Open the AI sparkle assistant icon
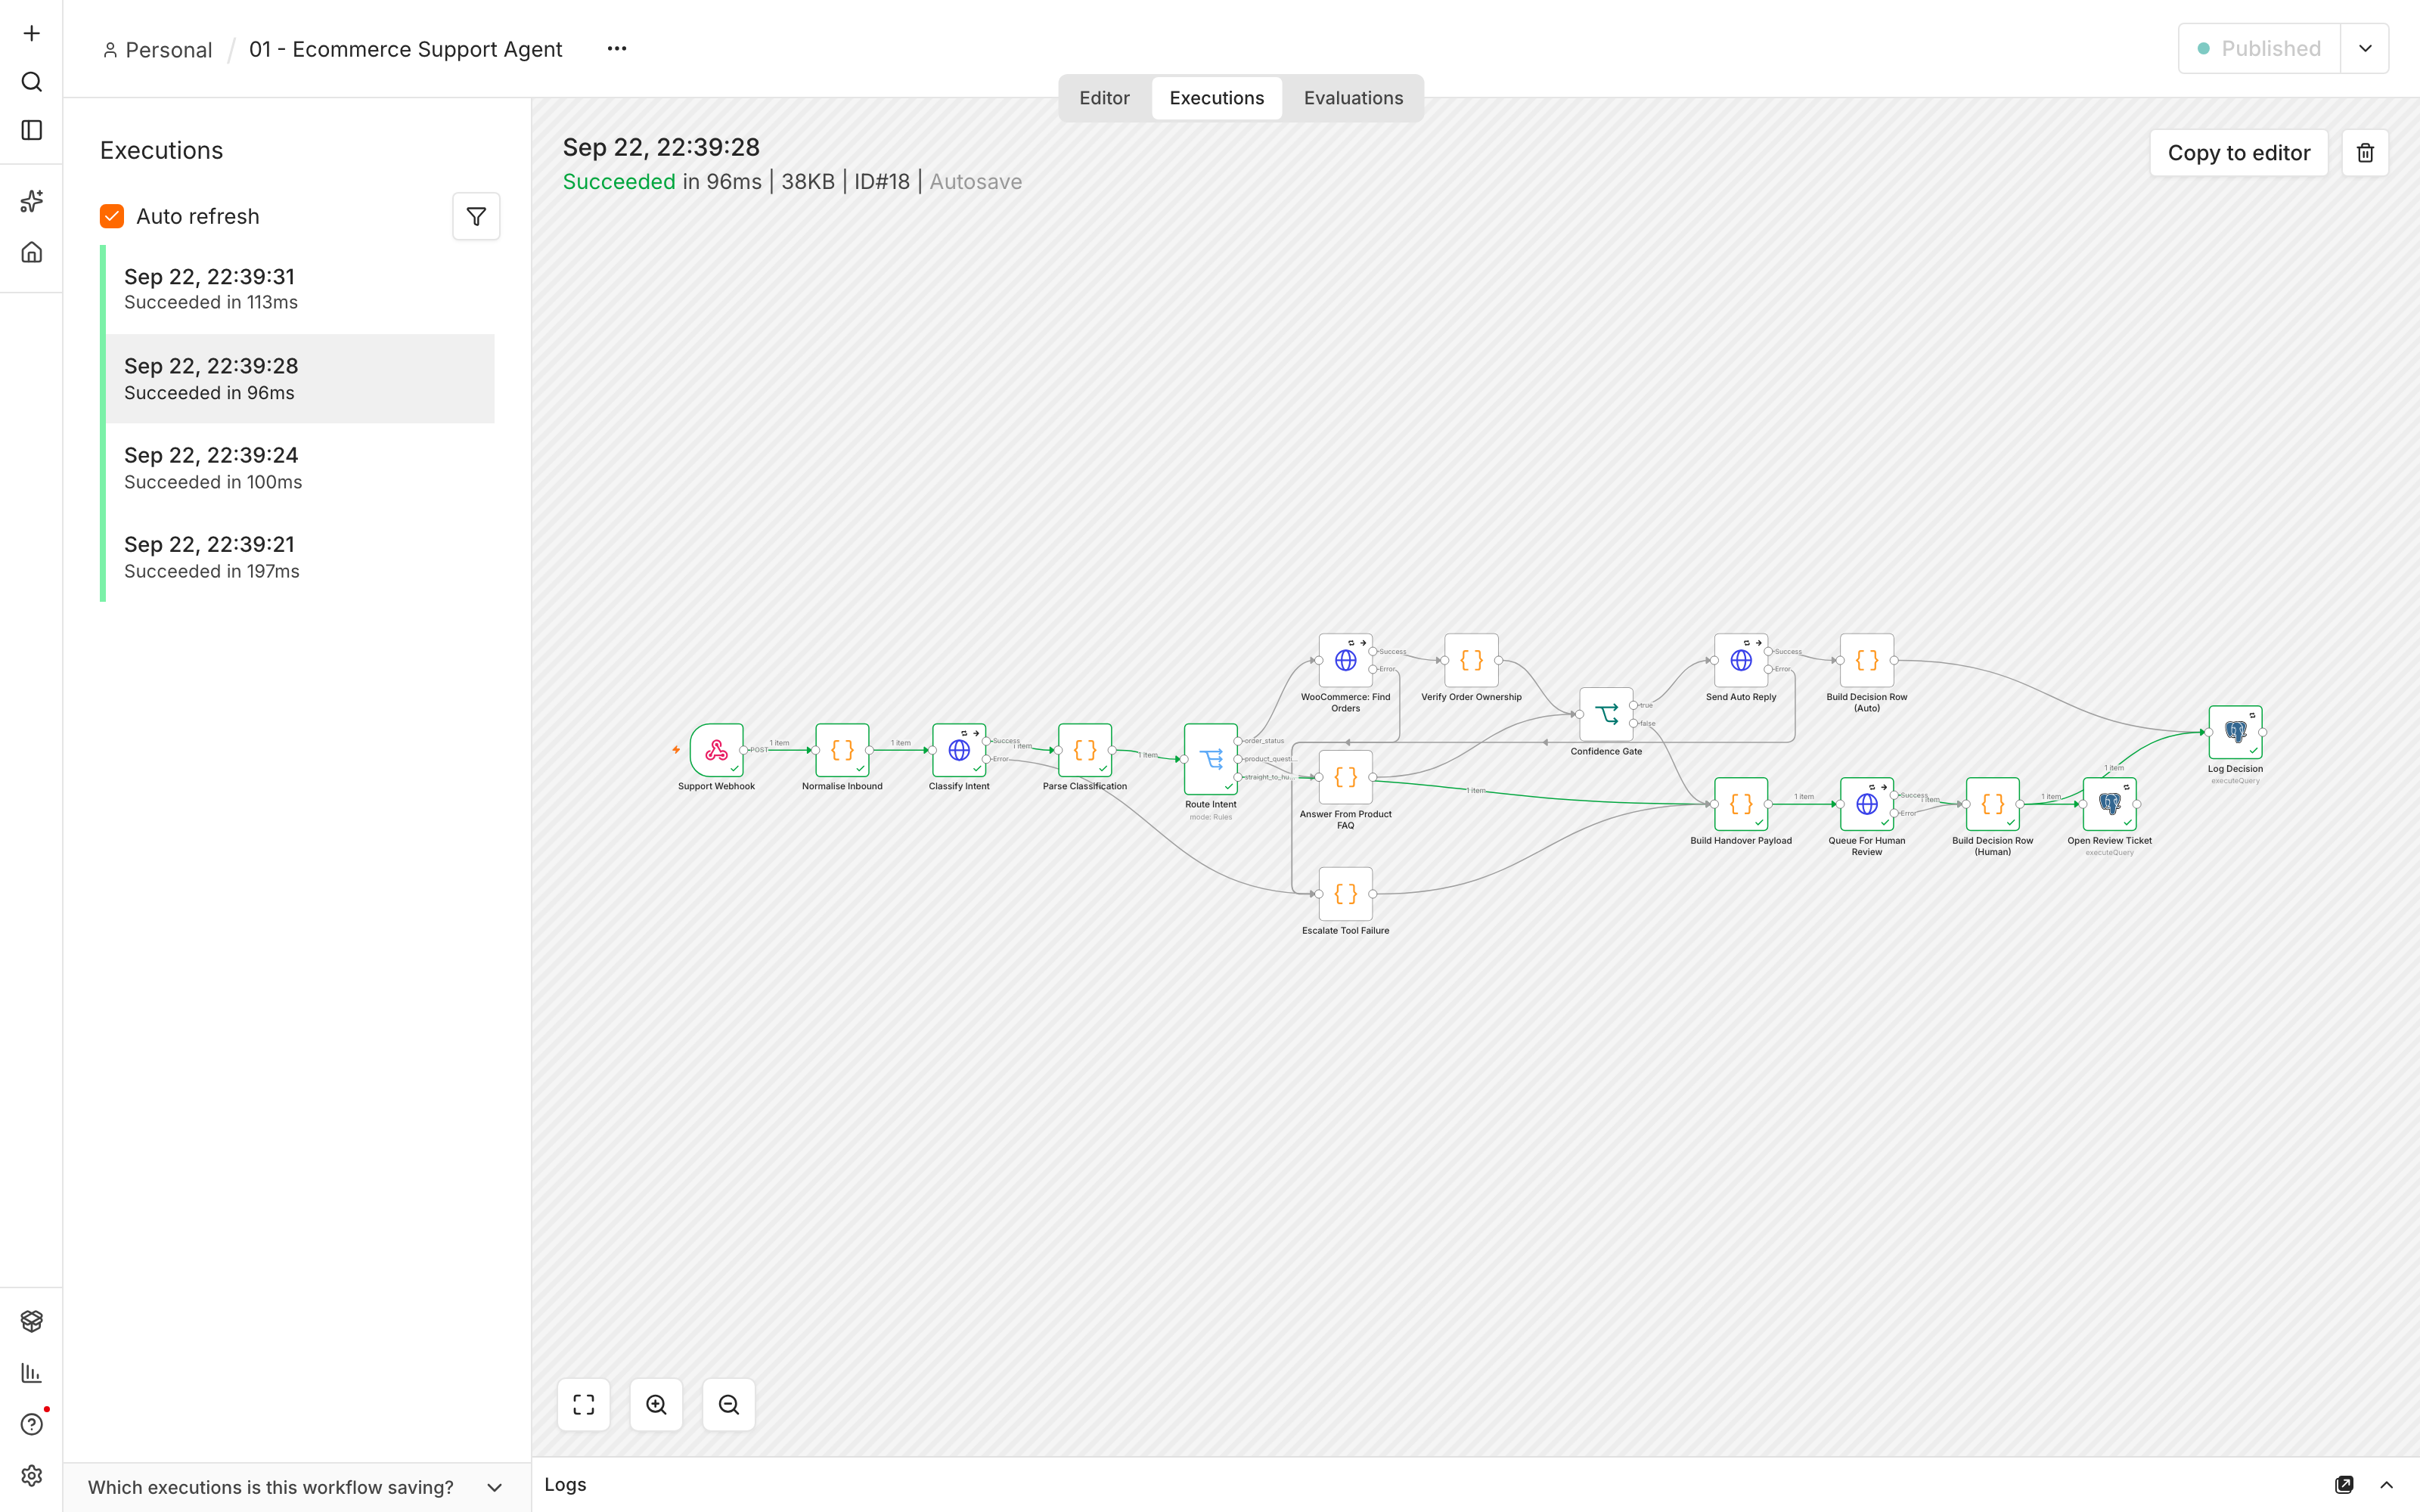This screenshot has width=2420, height=1512. [31, 201]
